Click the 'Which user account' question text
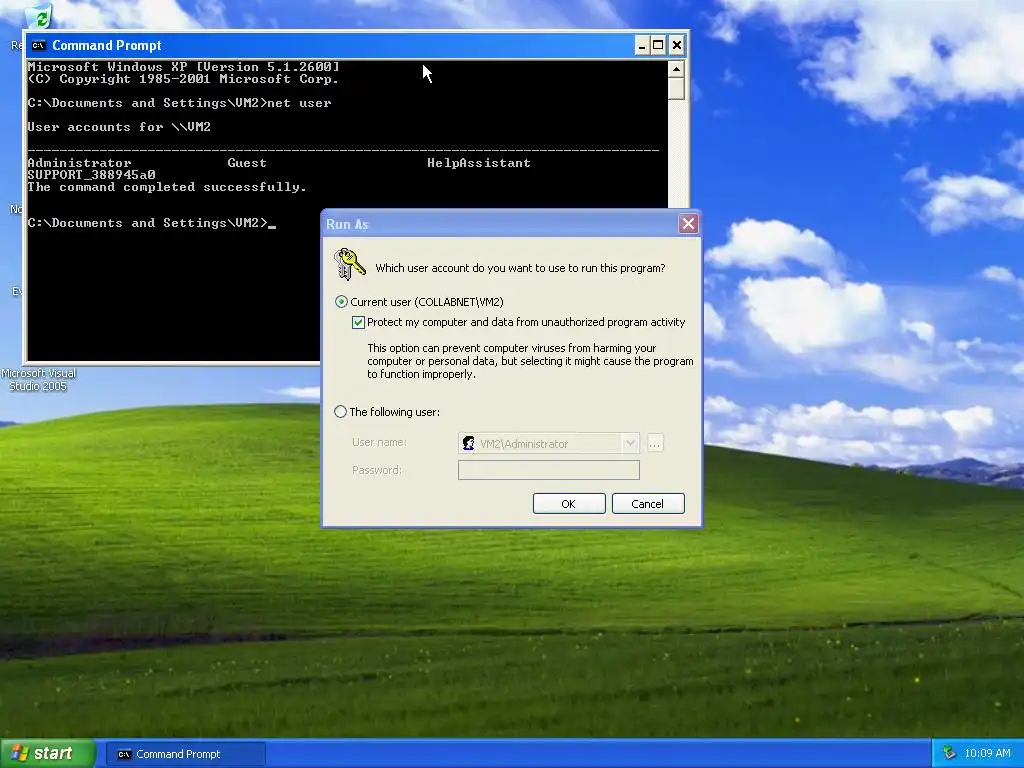 tap(520, 268)
